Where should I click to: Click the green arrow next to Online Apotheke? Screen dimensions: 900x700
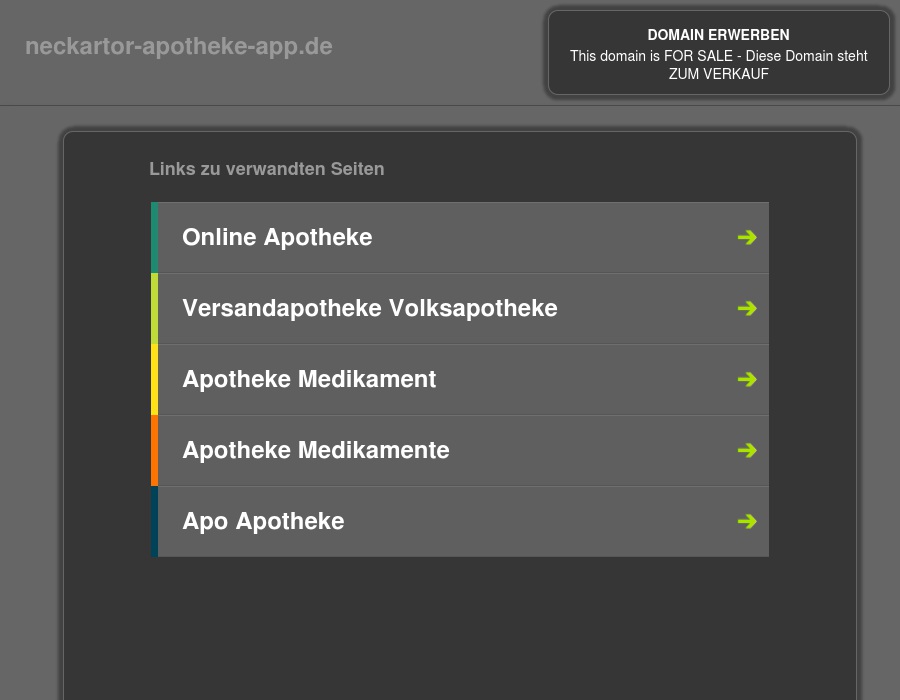pos(747,237)
